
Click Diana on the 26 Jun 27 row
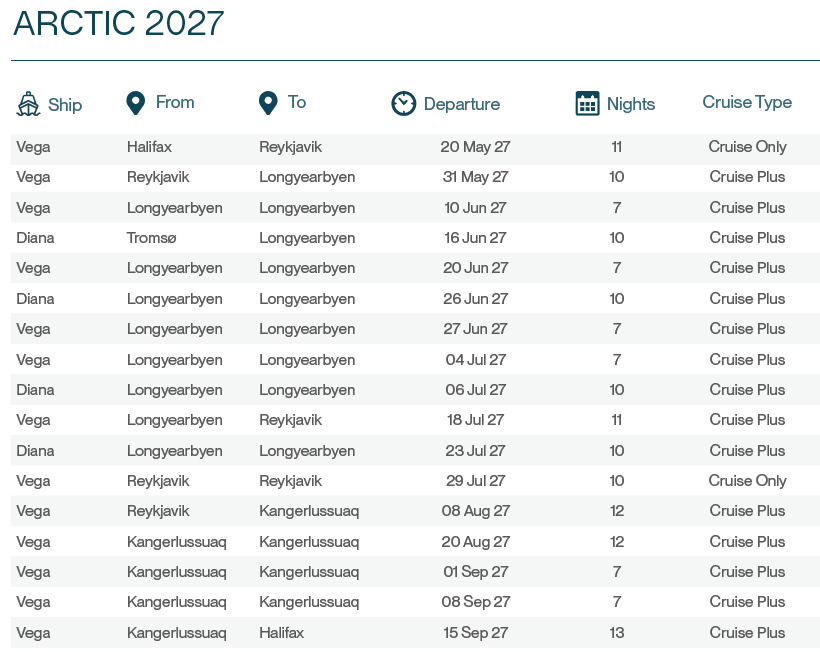[35, 299]
